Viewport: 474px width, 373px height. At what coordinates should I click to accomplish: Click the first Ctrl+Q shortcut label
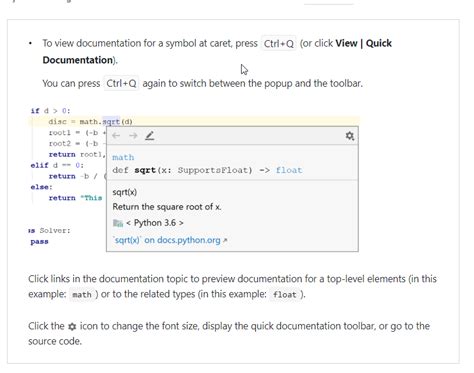(x=279, y=44)
